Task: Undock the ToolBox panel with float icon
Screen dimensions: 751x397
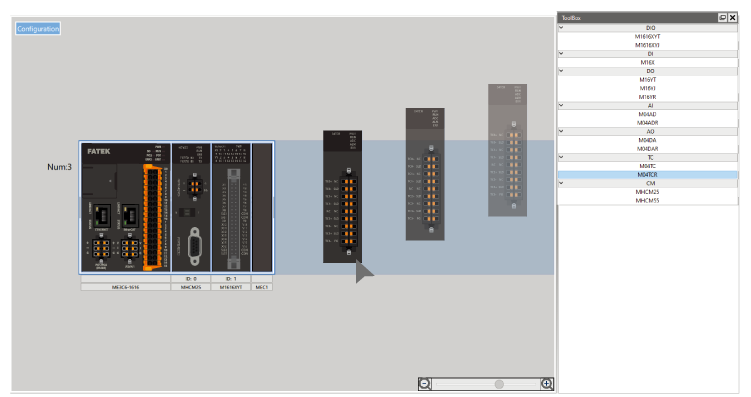Action: click(722, 18)
